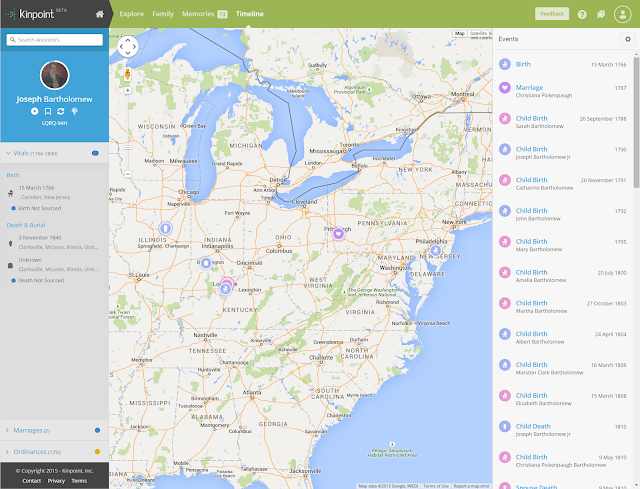Click the LQRQ-94H person ID
Viewport: 640px width, 489px height.
pos(54,123)
